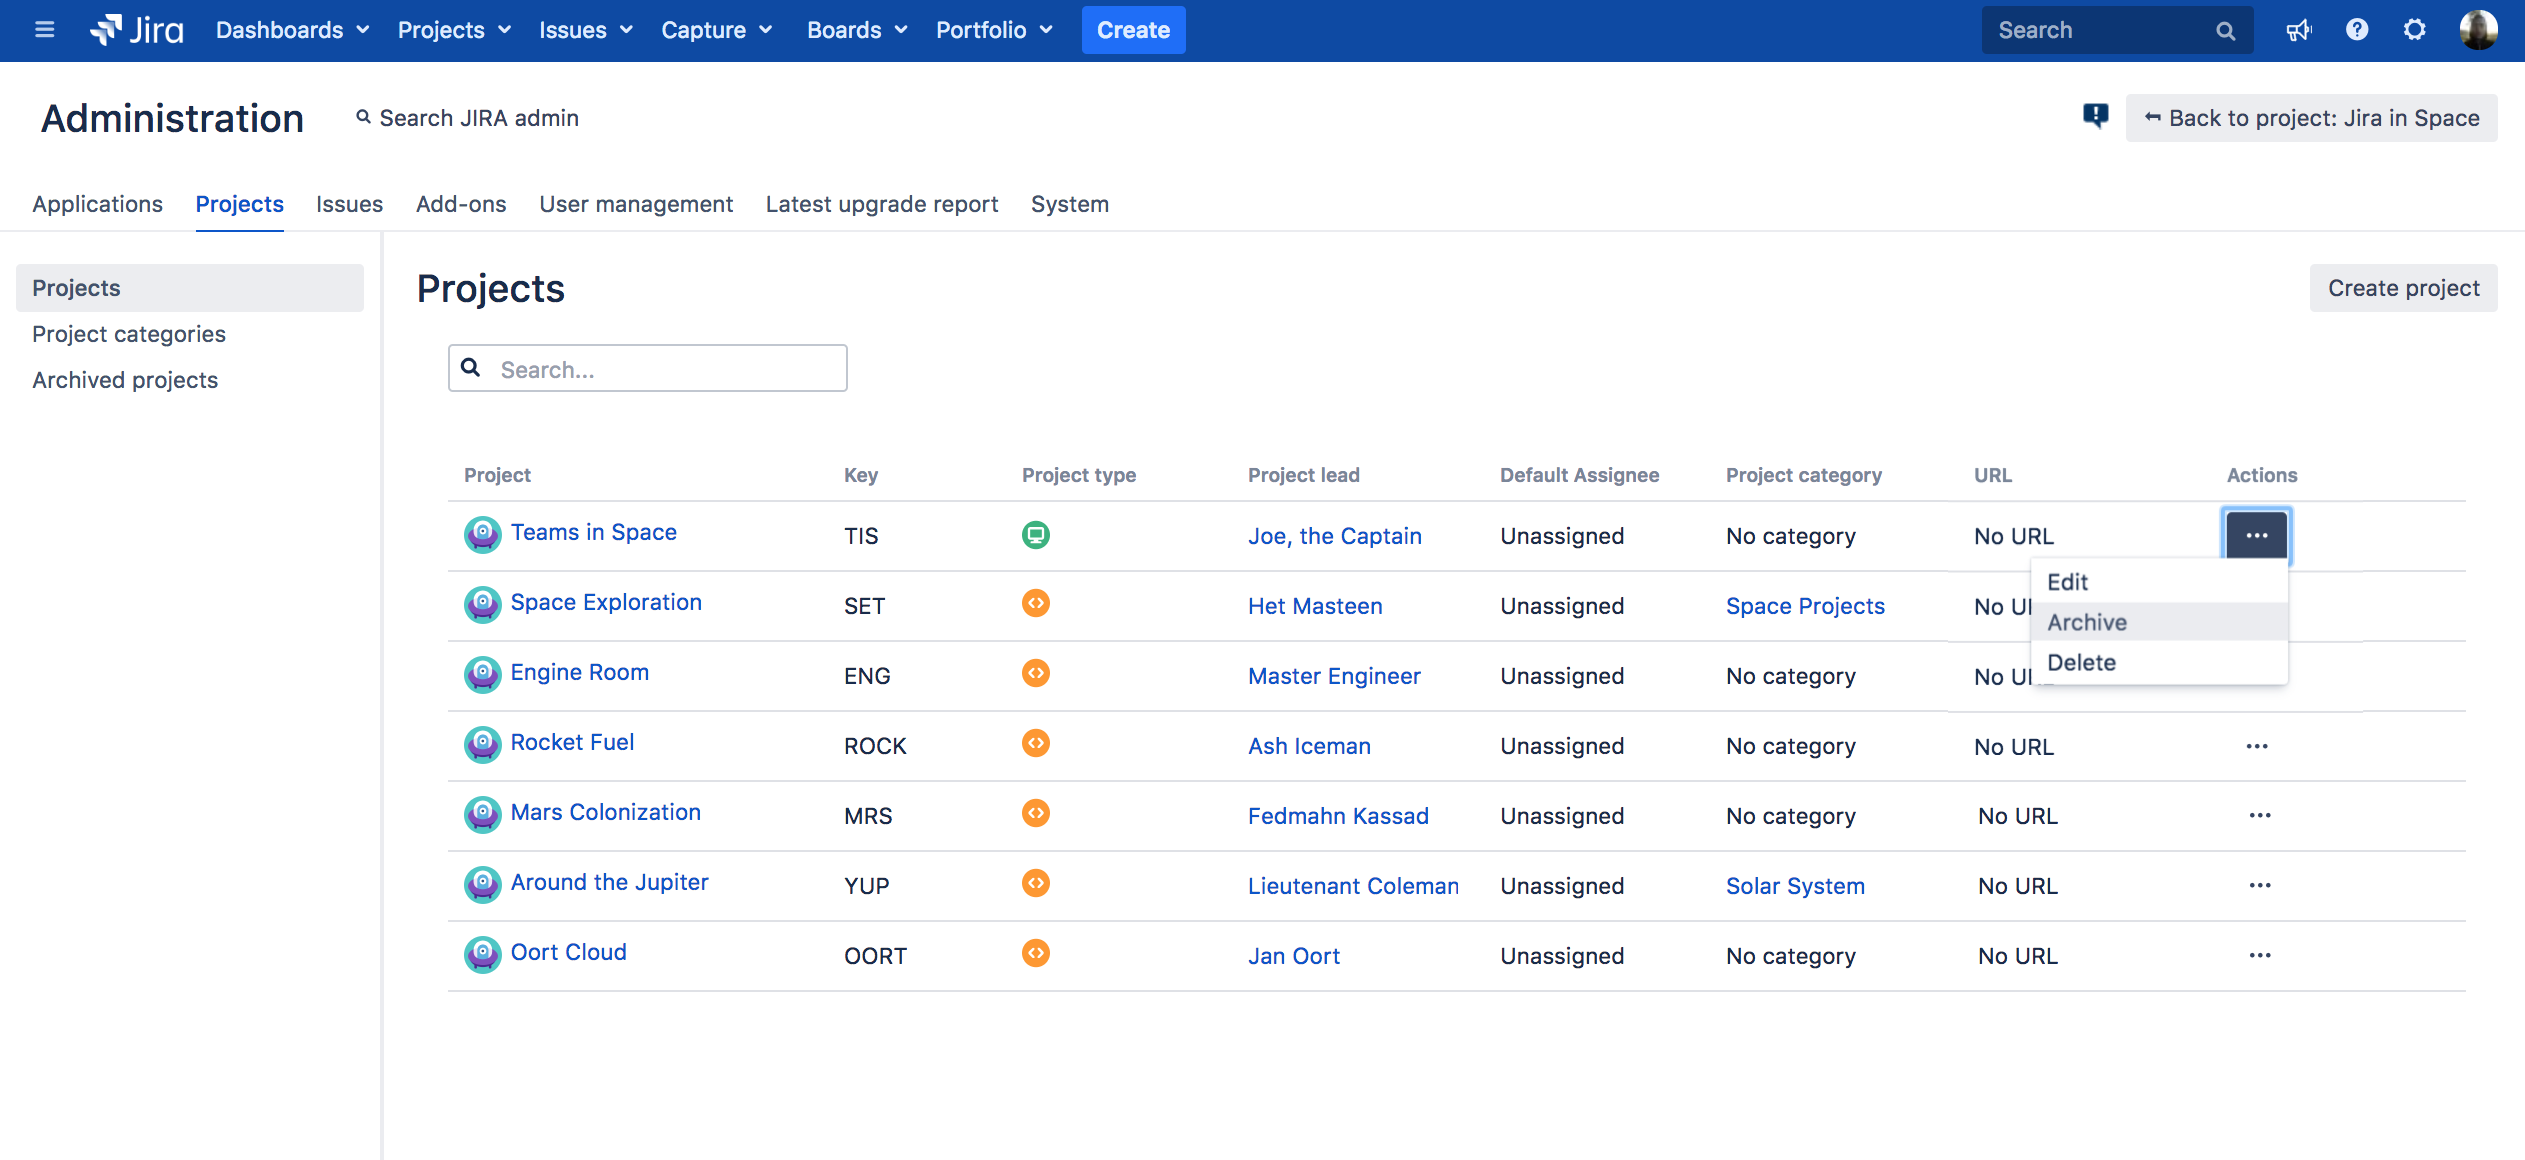Expand the Issues dropdown in top navigation
Image resolution: width=2525 pixels, height=1160 pixels.
click(586, 30)
